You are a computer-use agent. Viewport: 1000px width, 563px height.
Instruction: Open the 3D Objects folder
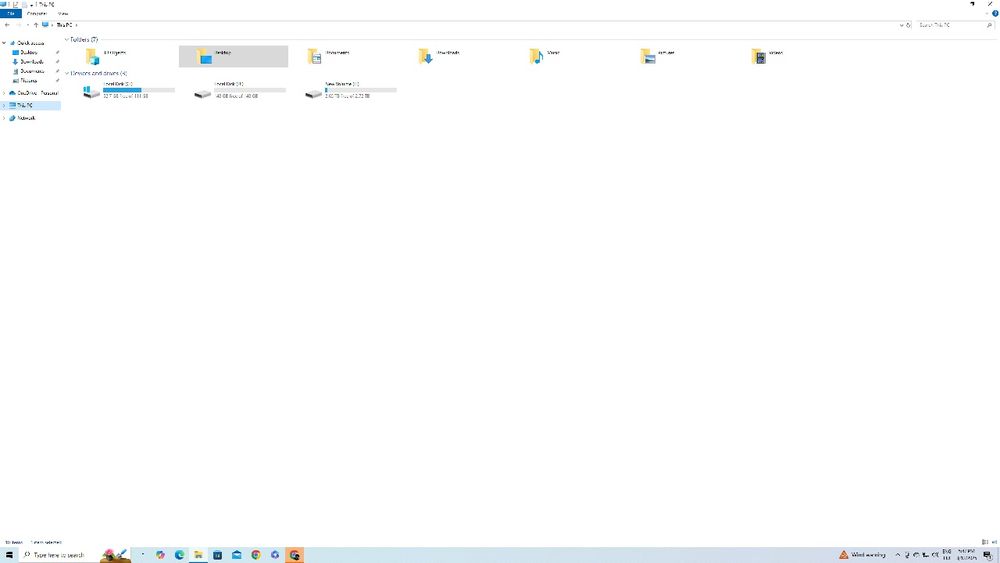coord(124,56)
